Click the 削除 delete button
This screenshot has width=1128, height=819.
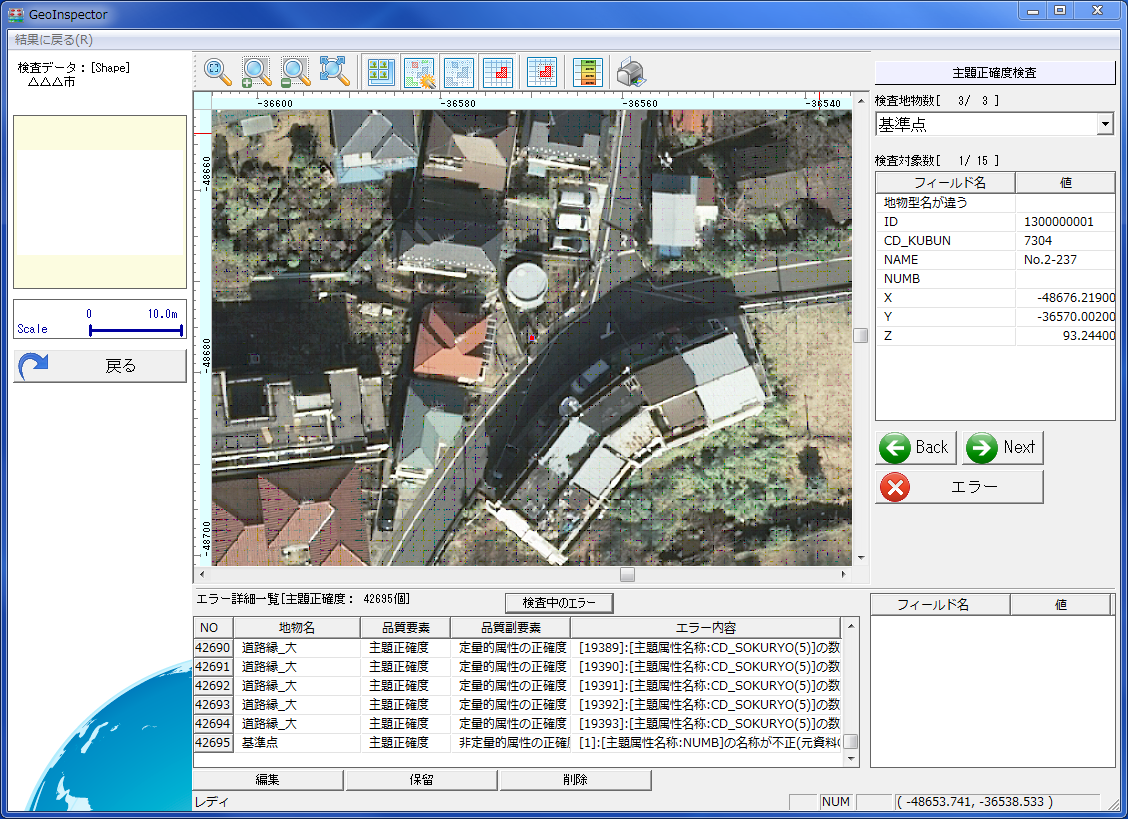576,779
